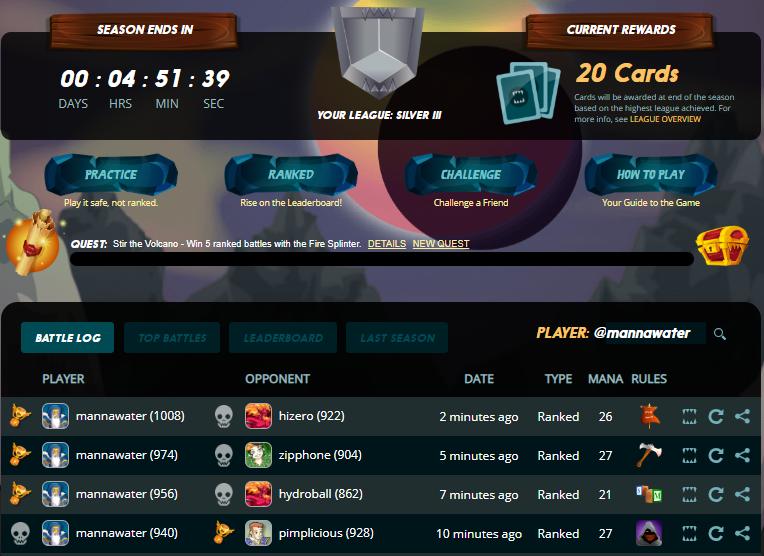
Task: Open the Leaderboard tab
Action: point(283,337)
